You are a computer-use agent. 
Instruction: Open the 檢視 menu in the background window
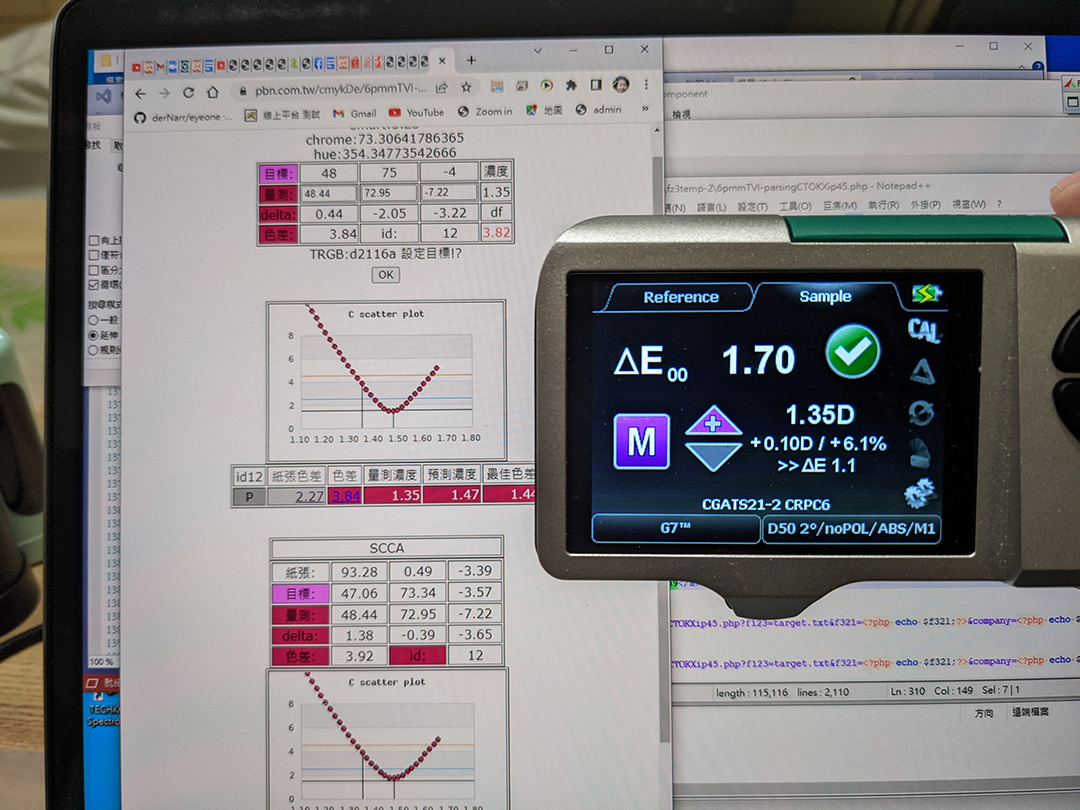pyautogui.click(x=681, y=114)
